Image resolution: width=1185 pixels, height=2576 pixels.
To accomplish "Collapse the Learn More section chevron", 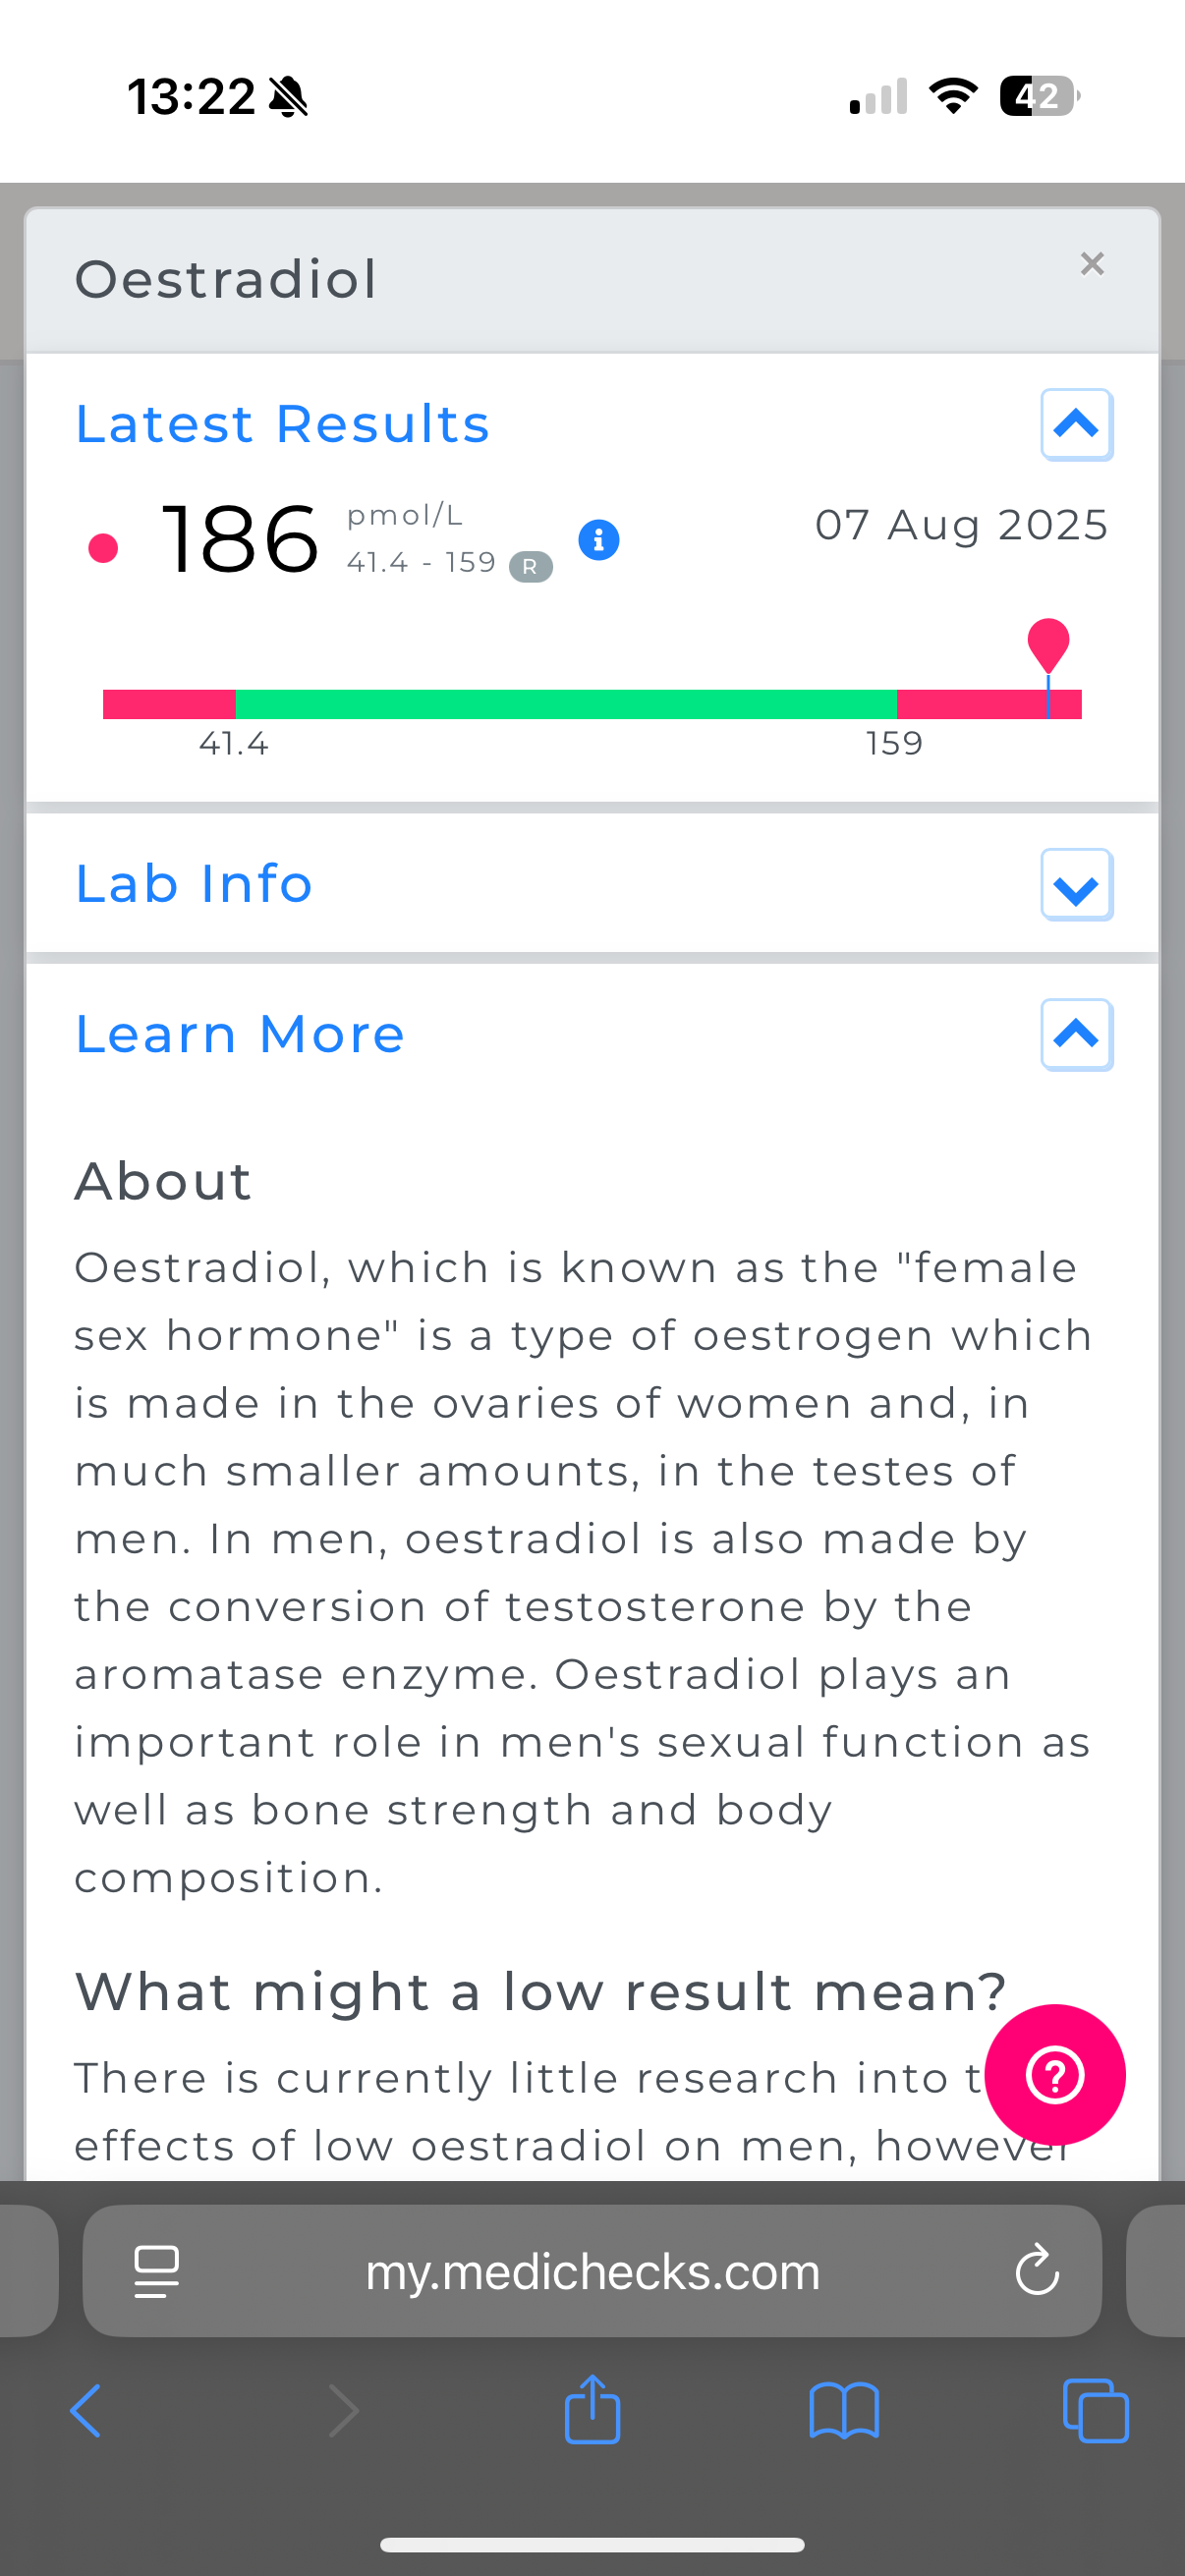I will pos(1076,1035).
